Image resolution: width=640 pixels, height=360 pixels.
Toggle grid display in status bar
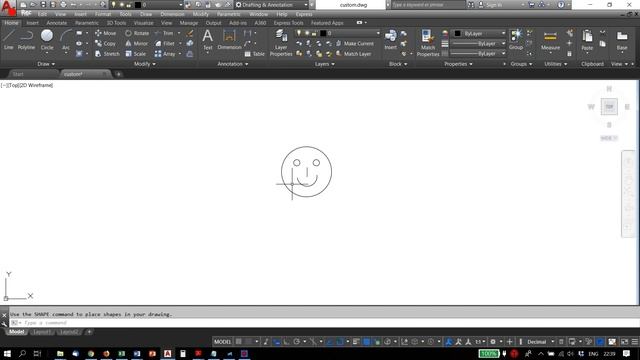239,342
